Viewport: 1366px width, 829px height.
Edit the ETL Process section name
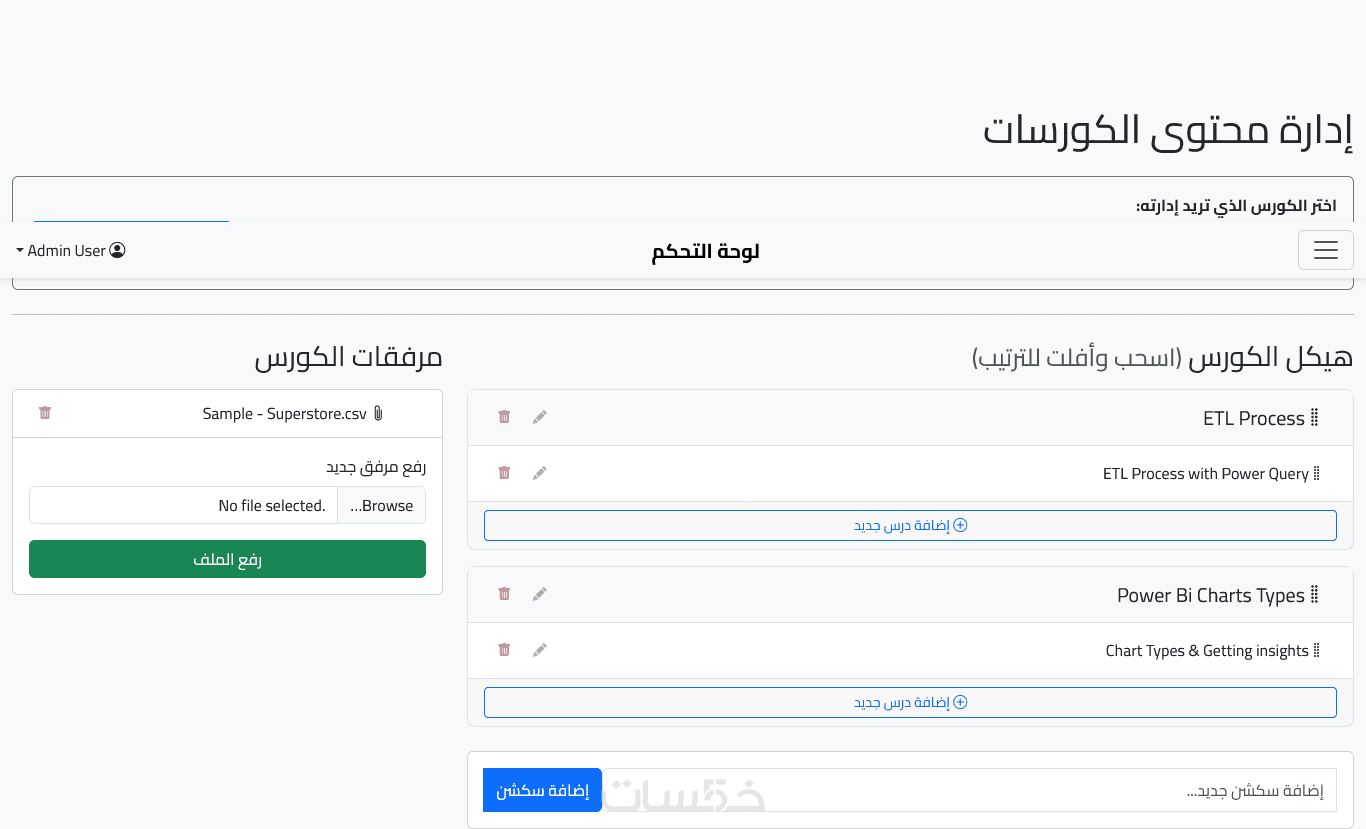[540, 417]
